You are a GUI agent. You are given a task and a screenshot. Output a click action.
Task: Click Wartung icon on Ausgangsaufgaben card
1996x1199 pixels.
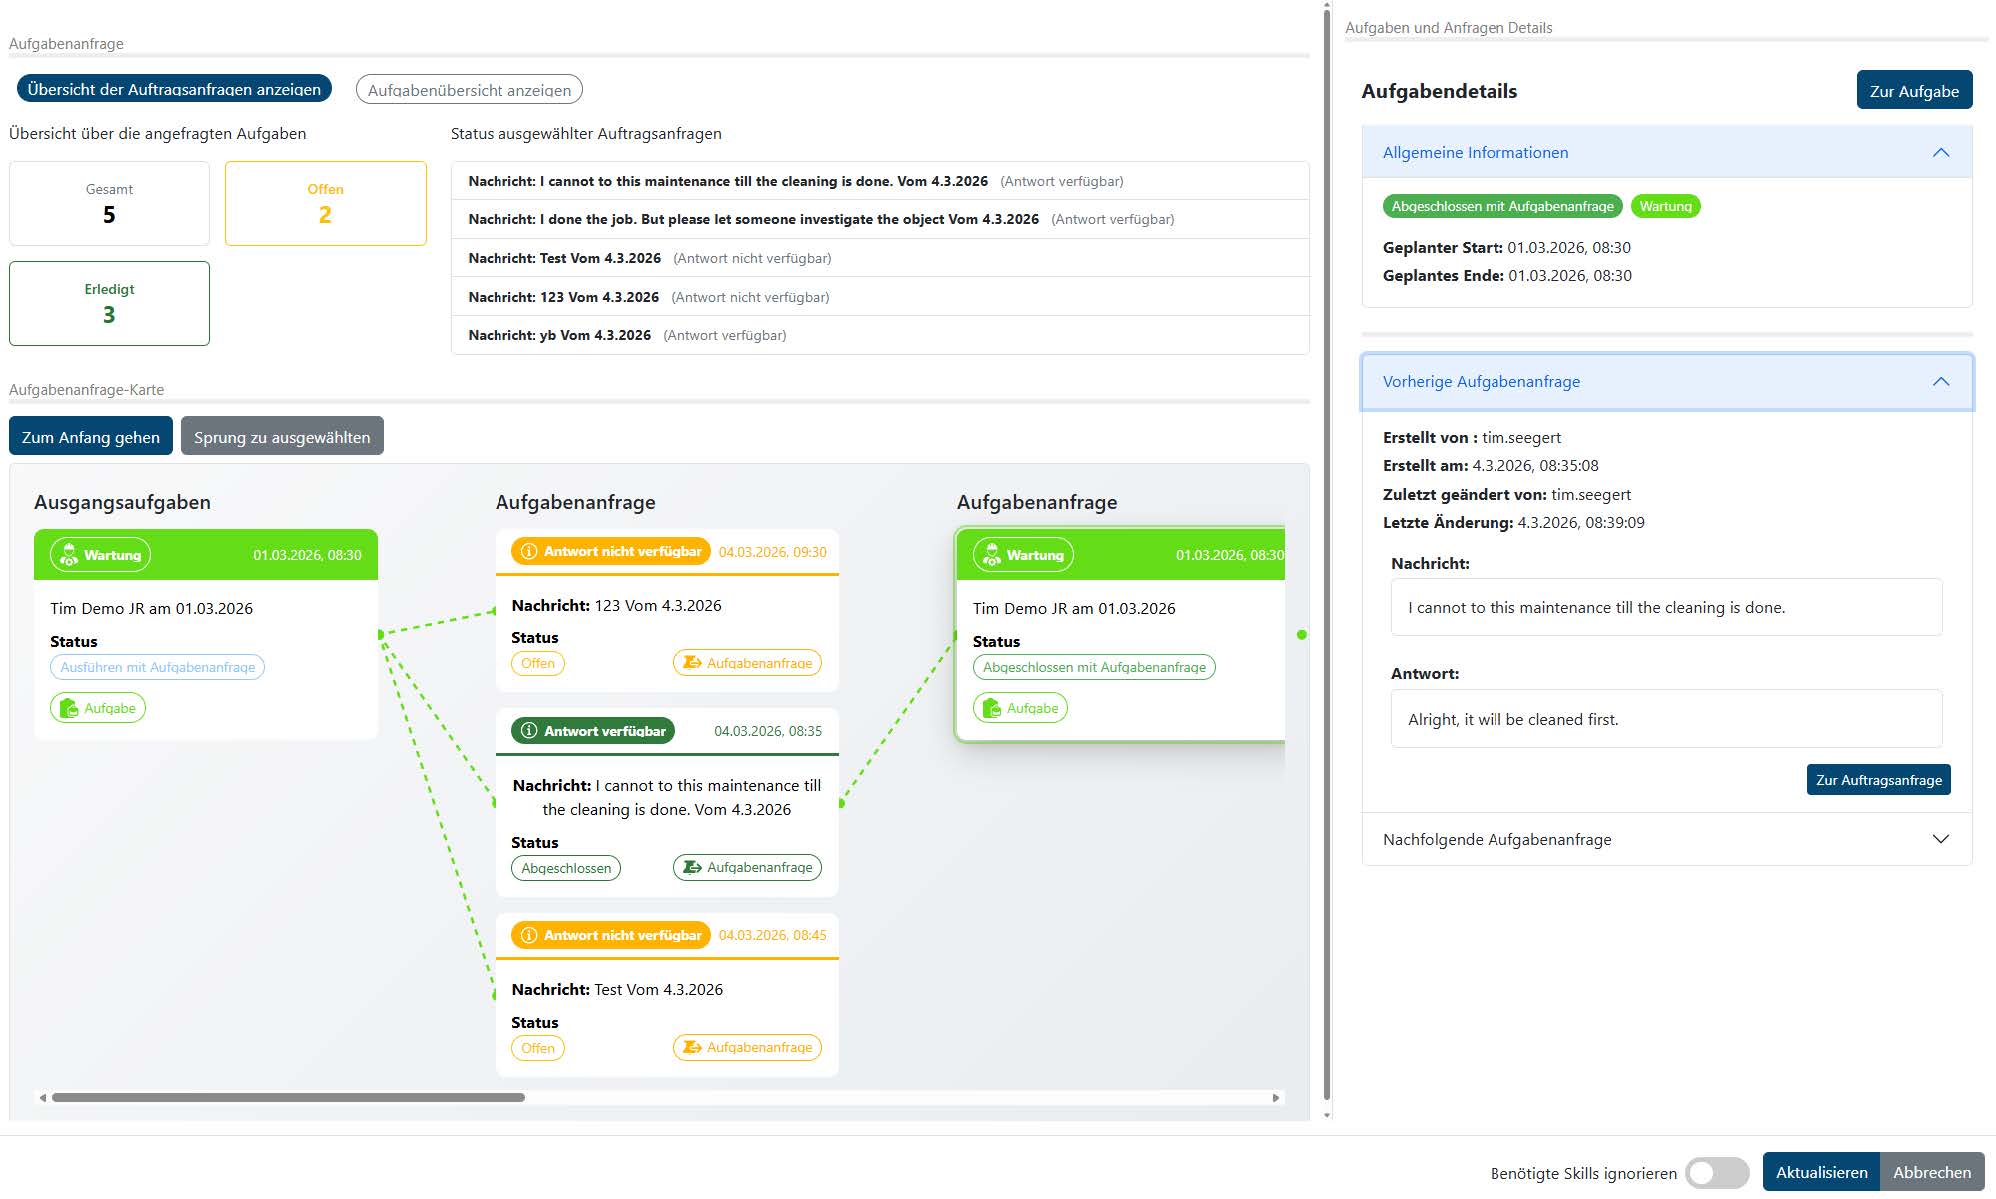tap(69, 555)
